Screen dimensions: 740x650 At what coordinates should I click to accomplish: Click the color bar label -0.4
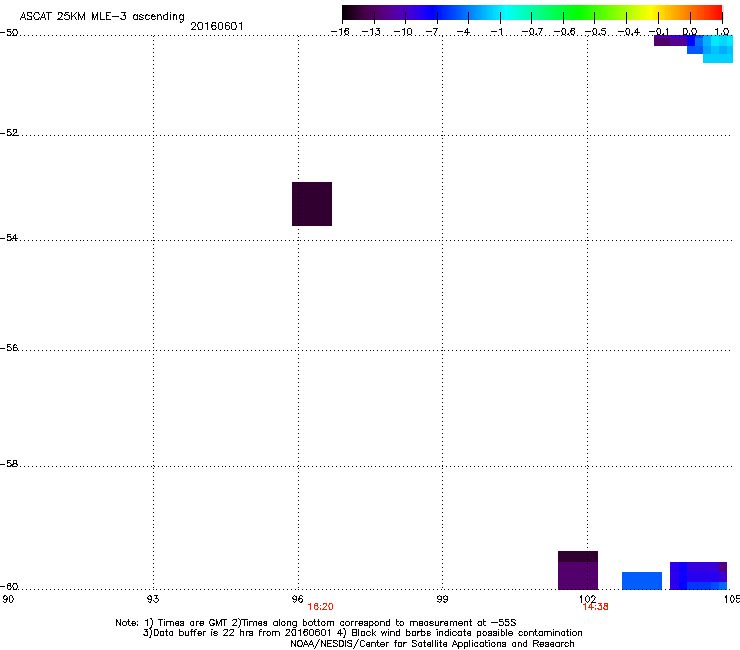point(629,32)
